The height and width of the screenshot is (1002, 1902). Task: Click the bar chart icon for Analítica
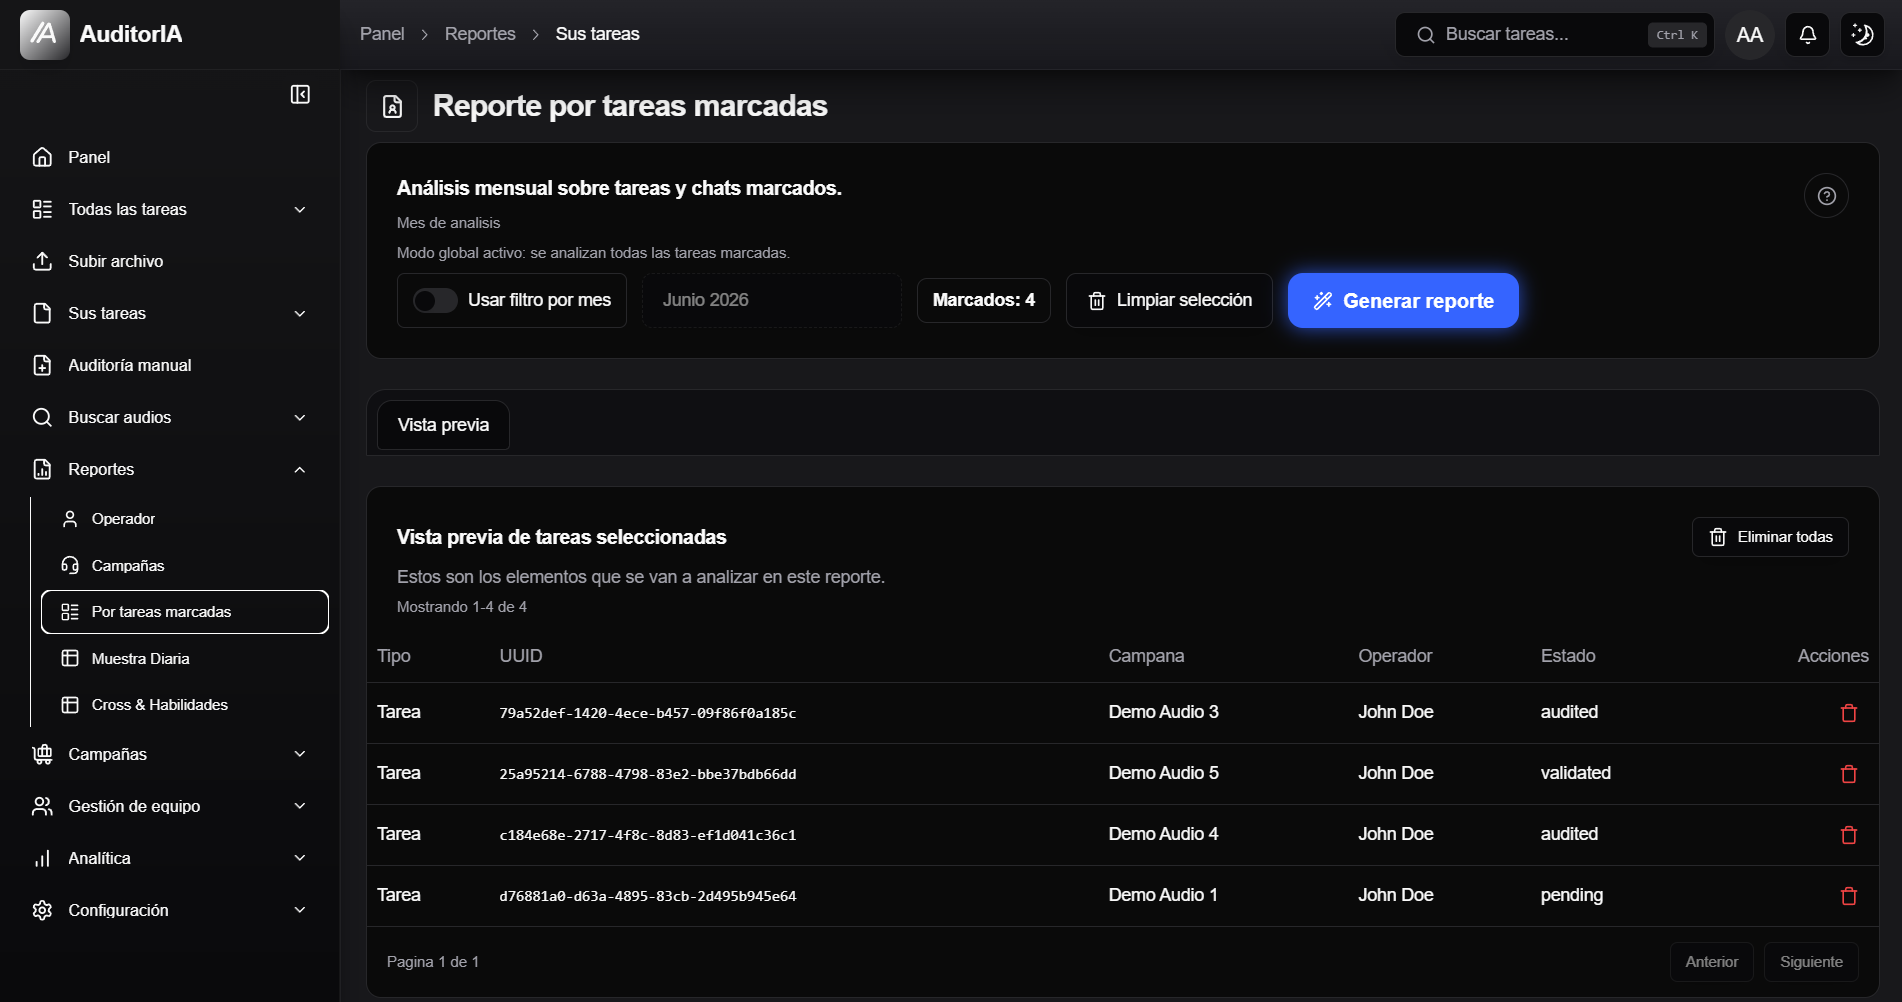[42, 858]
